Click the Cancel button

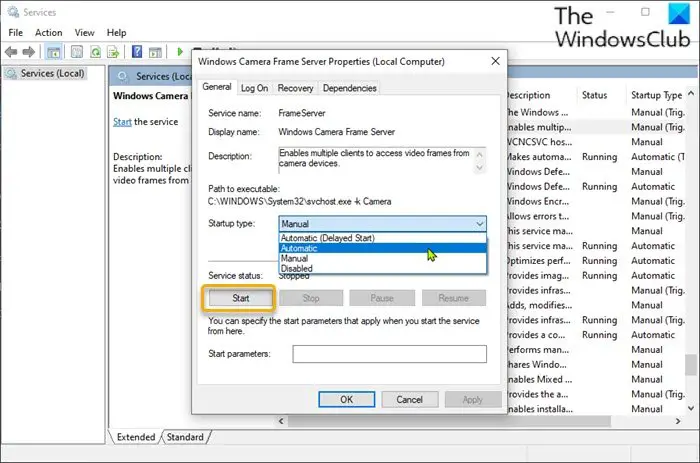tap(409, 400)
